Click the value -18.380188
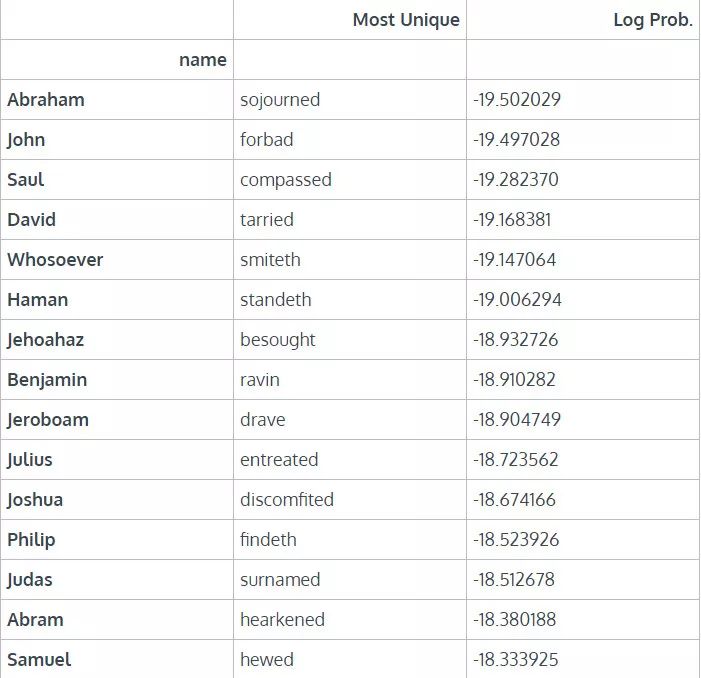 coord(514,620)
